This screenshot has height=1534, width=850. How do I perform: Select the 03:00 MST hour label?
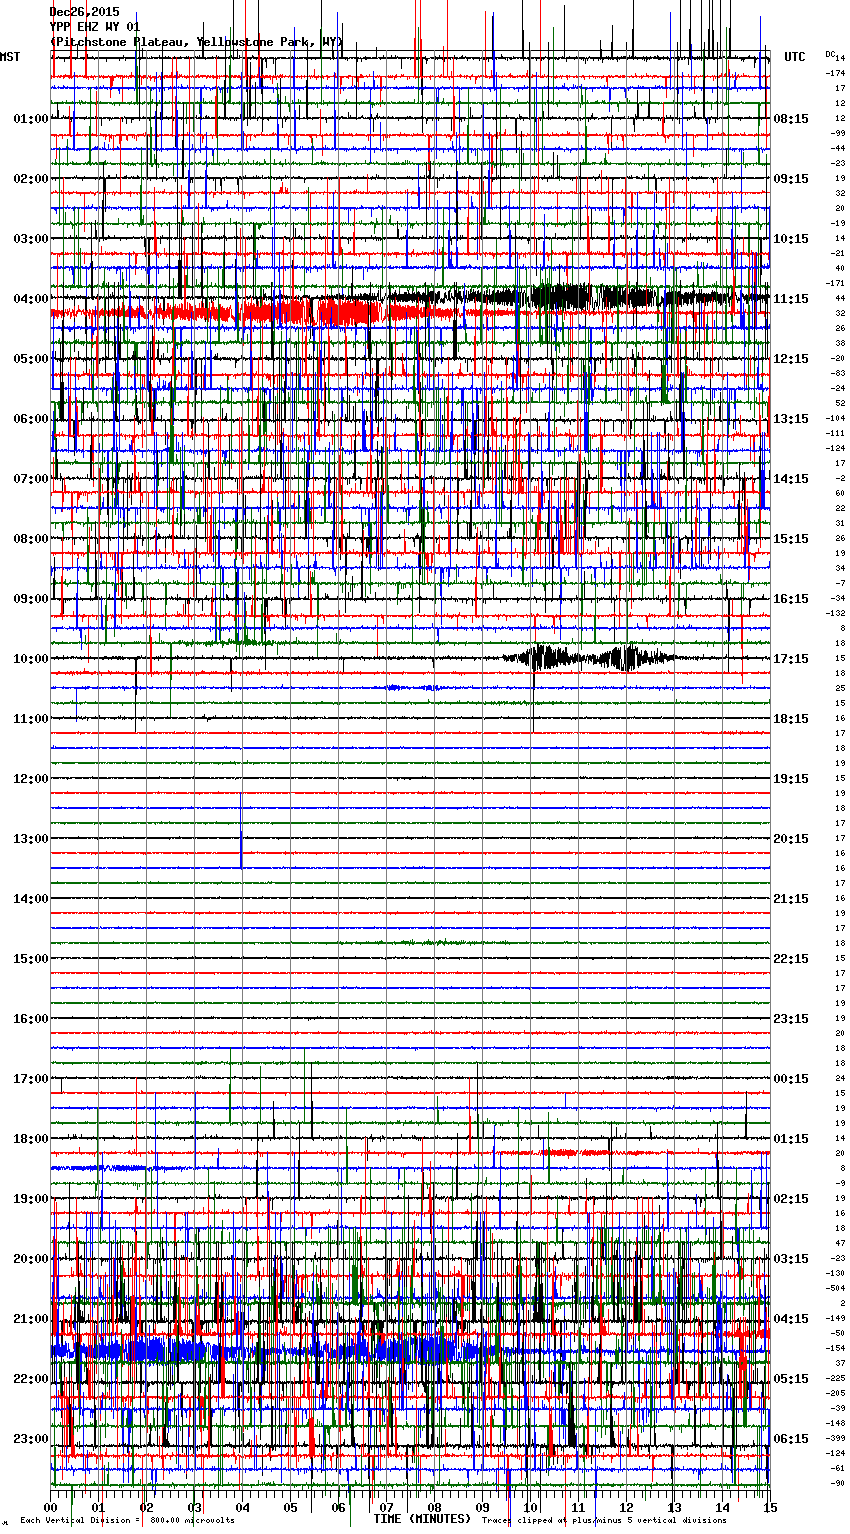tap(31, 239)
